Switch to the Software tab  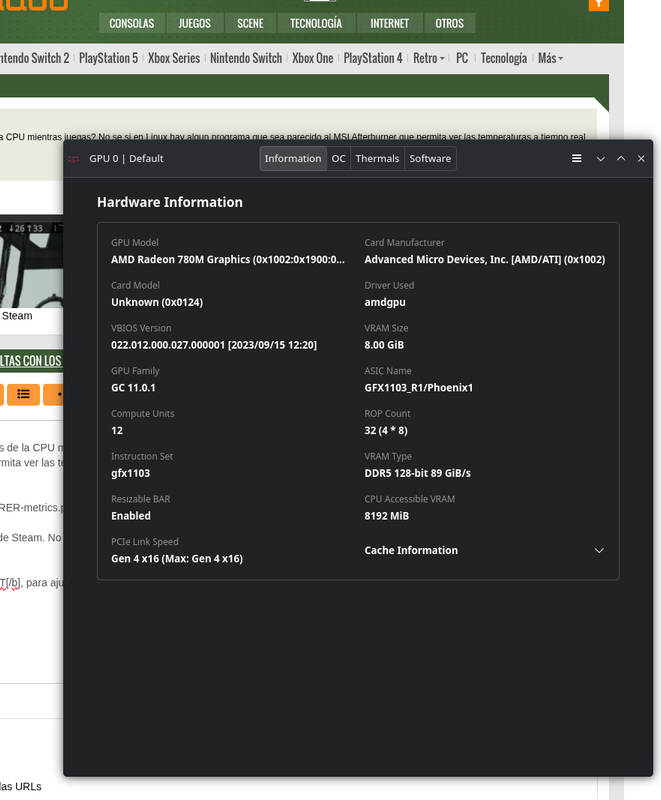click(x=430, y=159)
